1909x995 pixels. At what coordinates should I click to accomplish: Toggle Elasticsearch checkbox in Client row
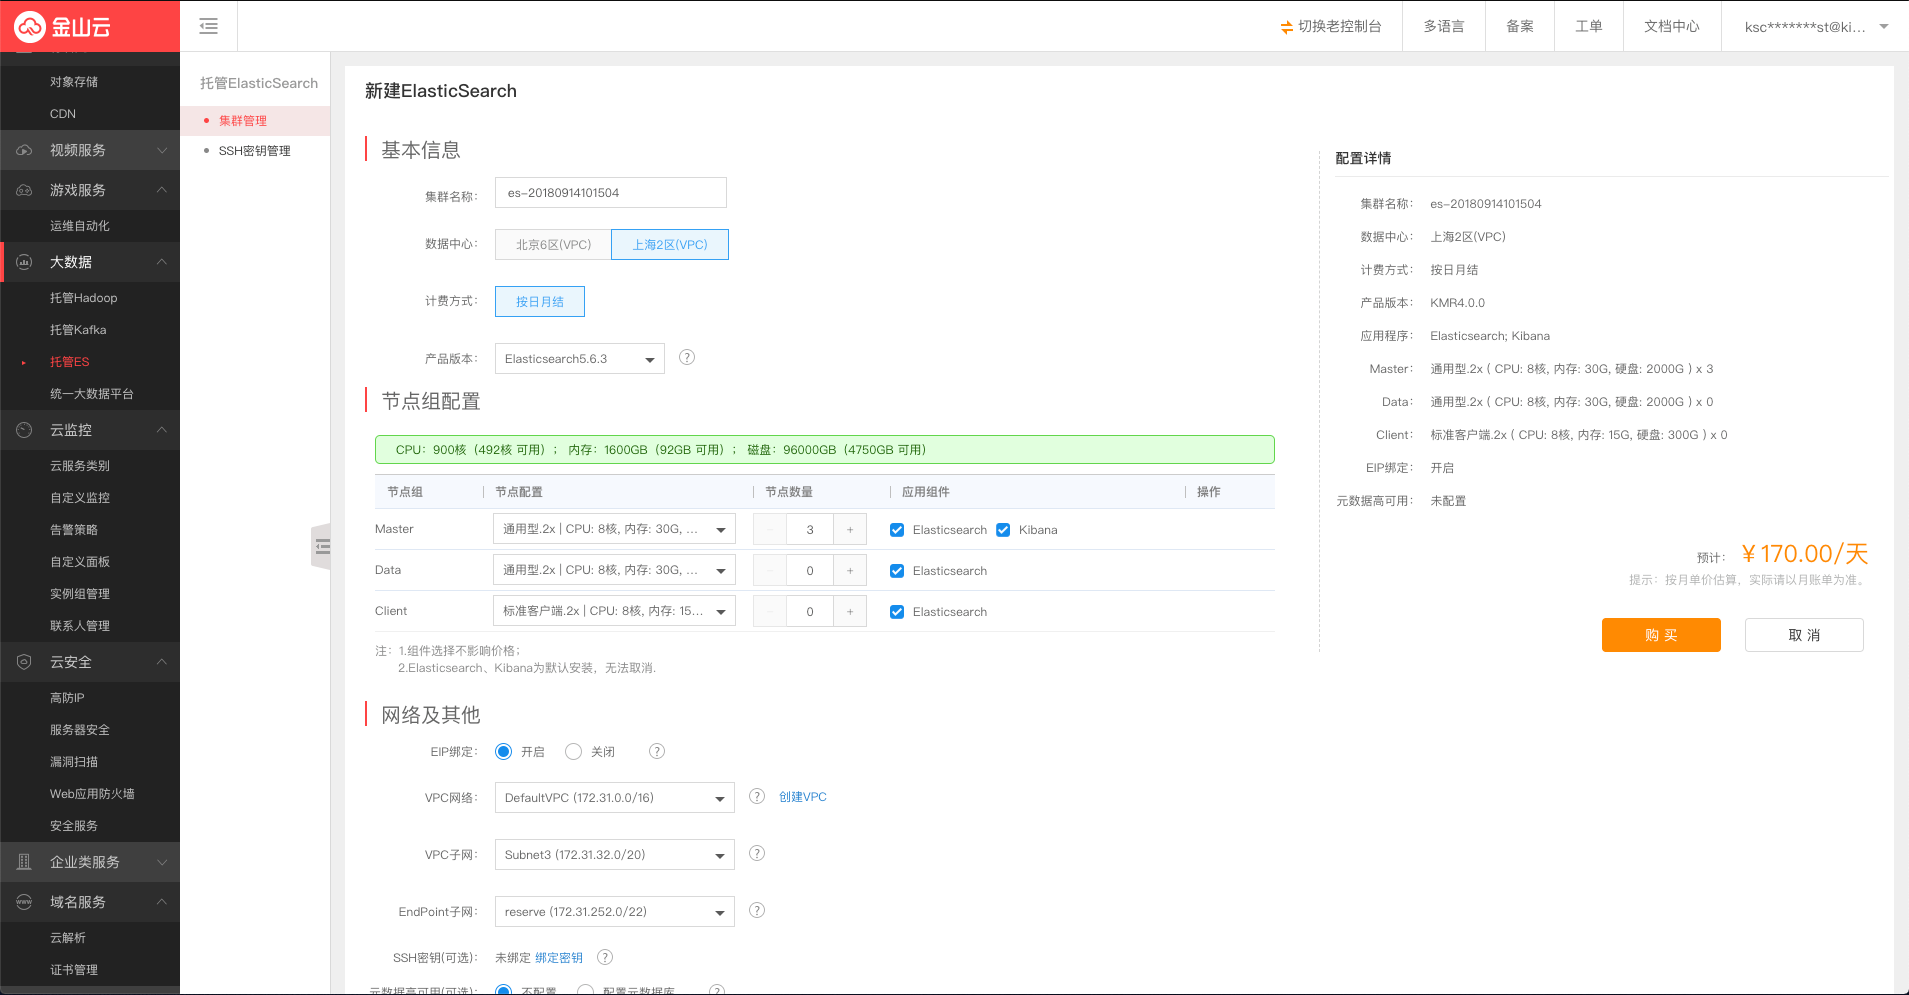click(x=897, y=612)
